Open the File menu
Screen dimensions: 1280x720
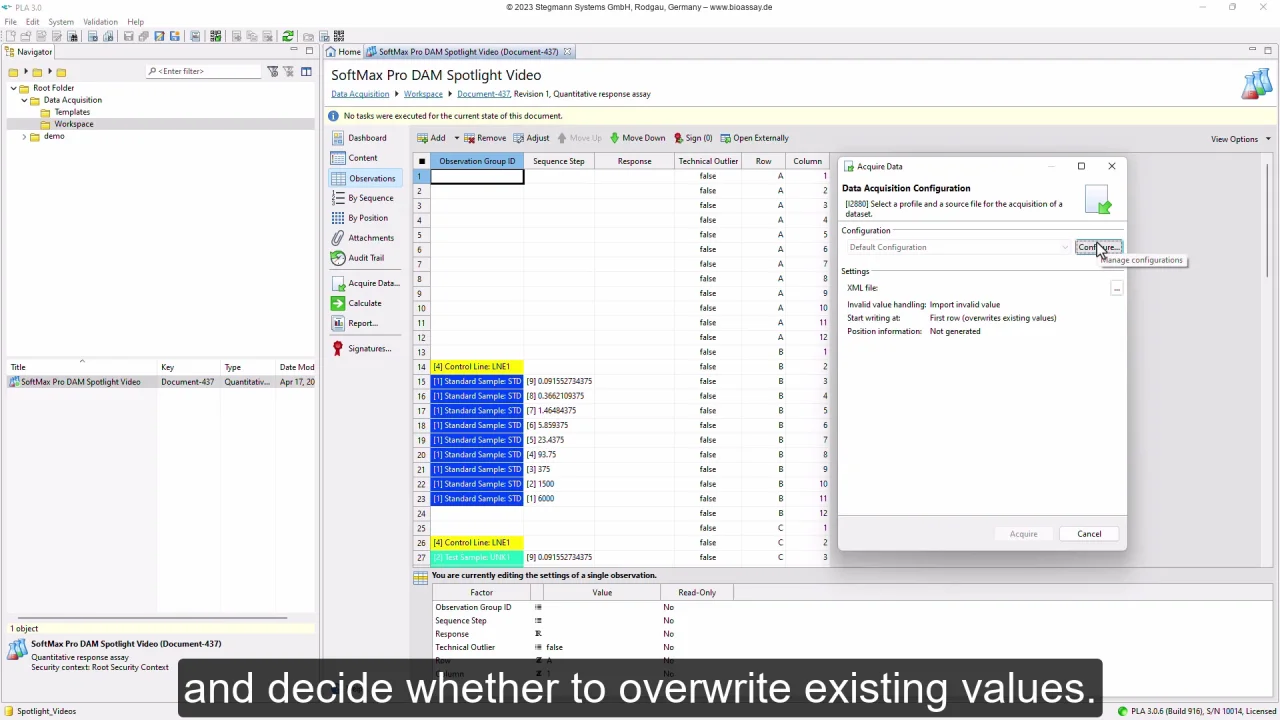pyautogui.click(x=10, y=22)
